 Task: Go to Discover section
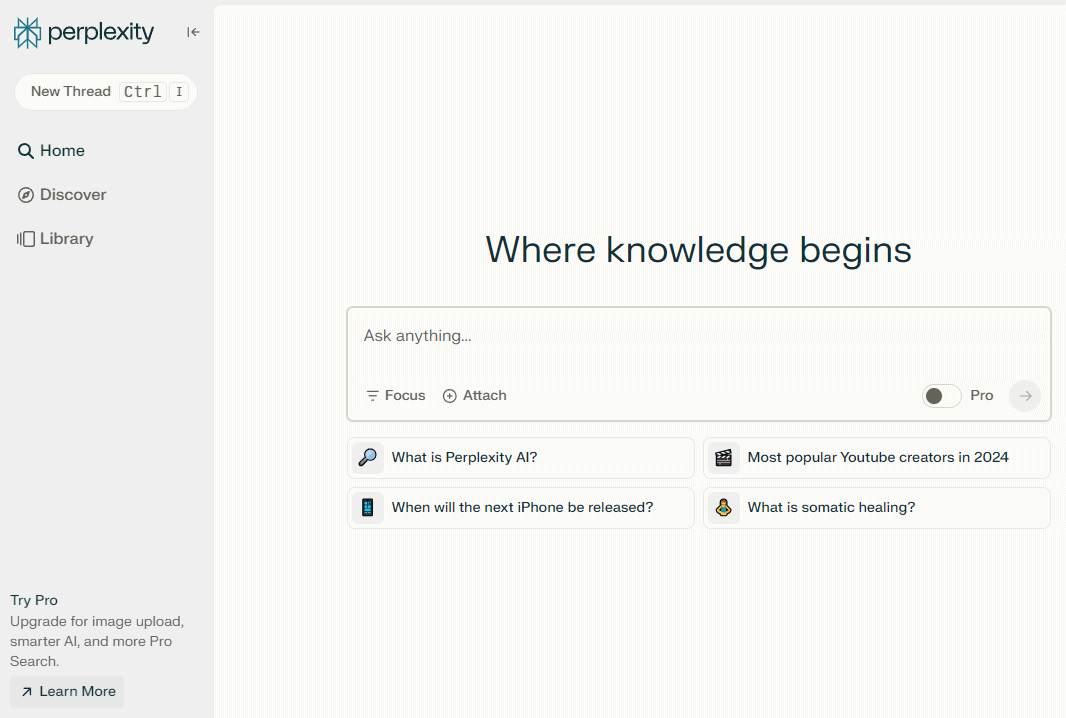point(62,195)
